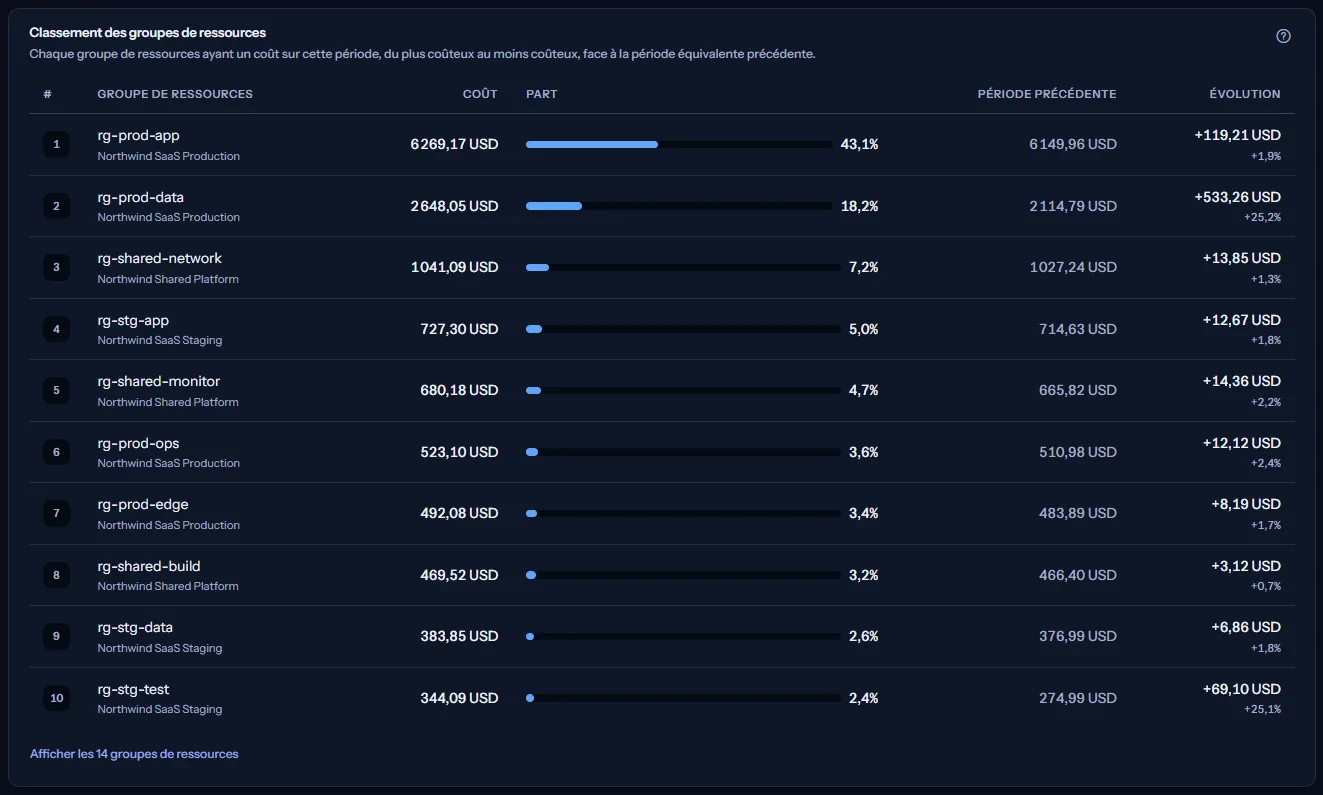Click the cost value 344,09 USD

coord(459,698)
